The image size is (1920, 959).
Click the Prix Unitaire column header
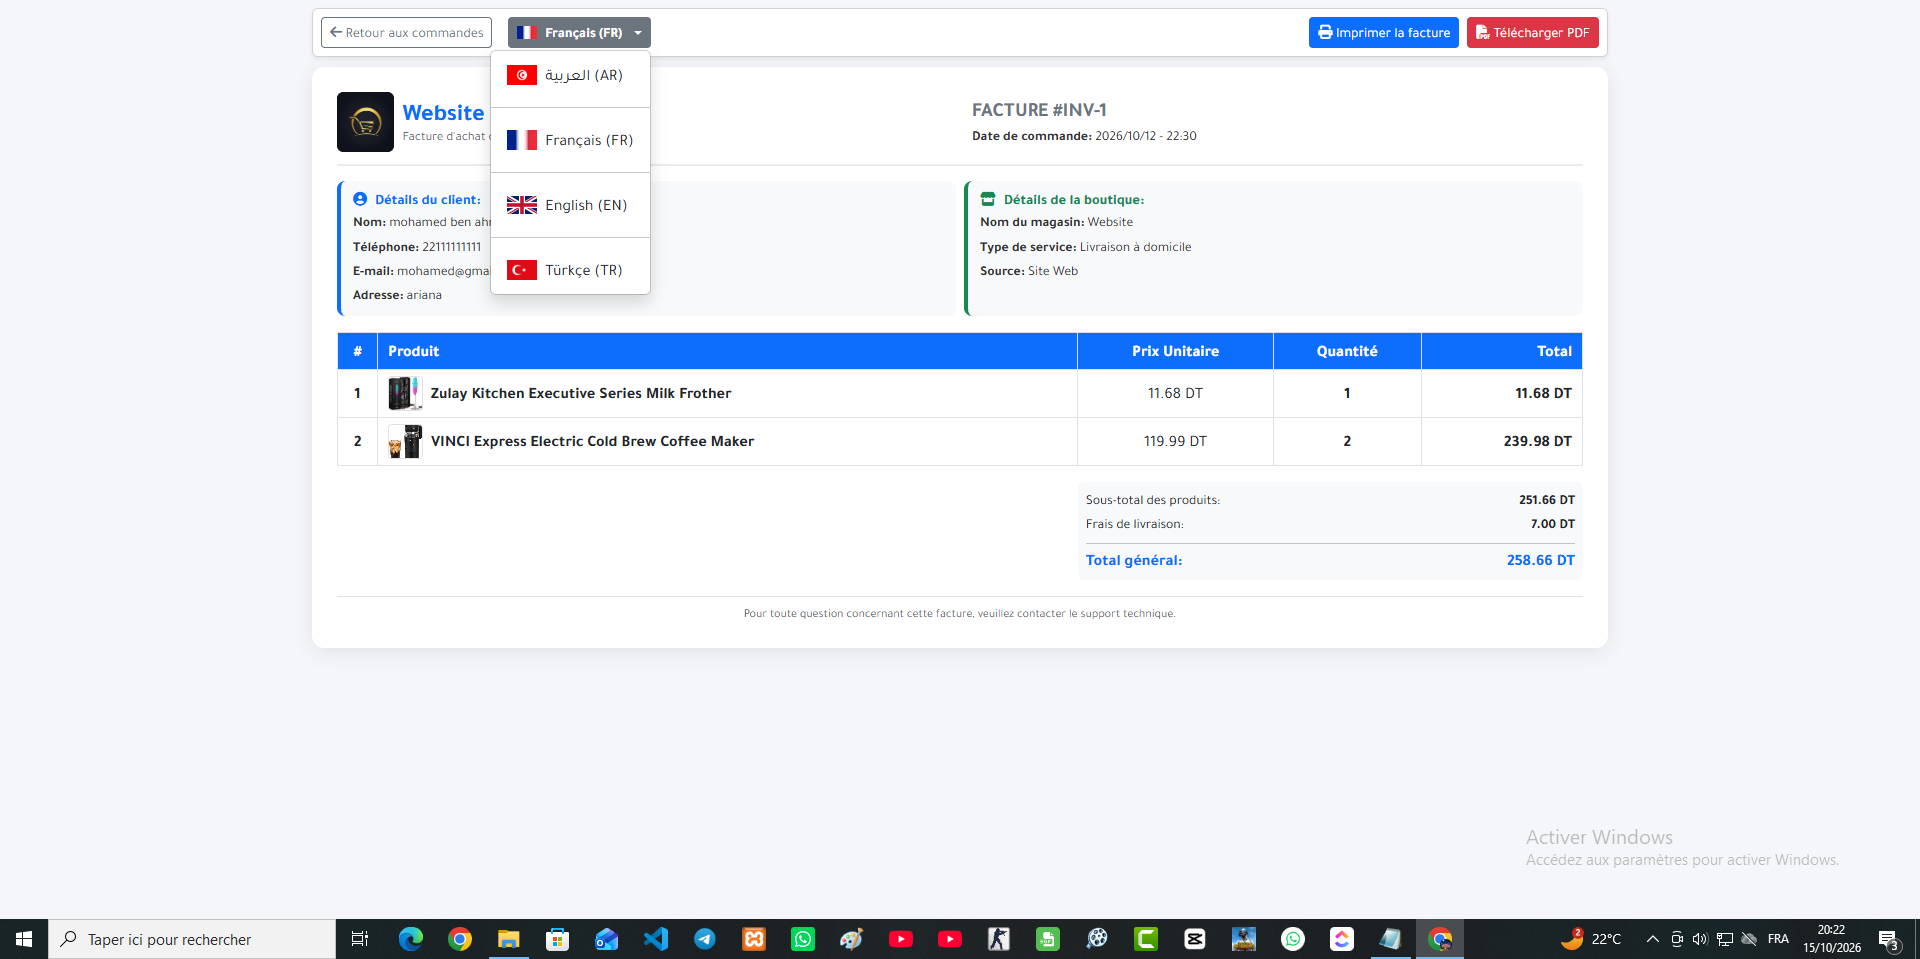pos(1175,351)
